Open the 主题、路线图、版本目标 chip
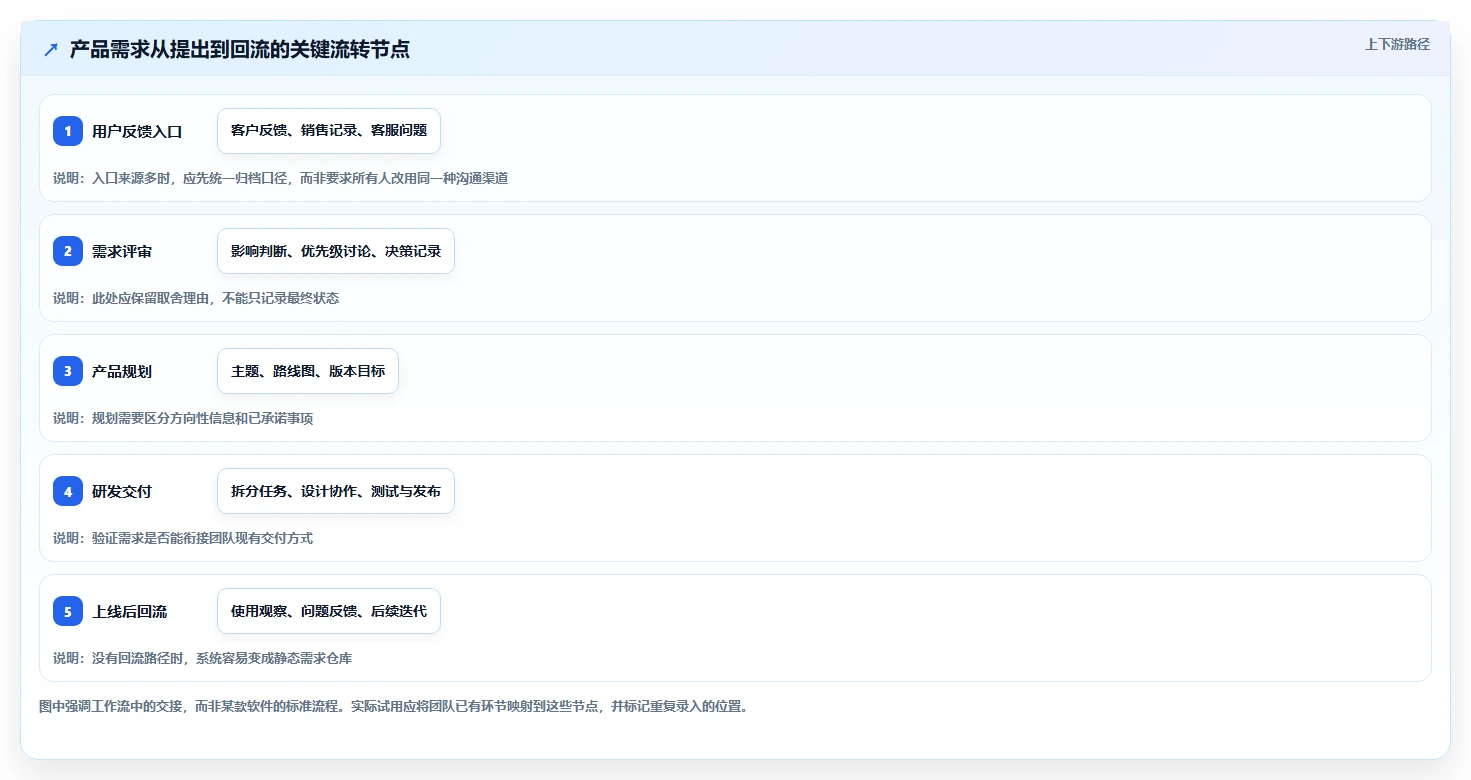Viewport: 1471px width, 780px height. point(308,371)
